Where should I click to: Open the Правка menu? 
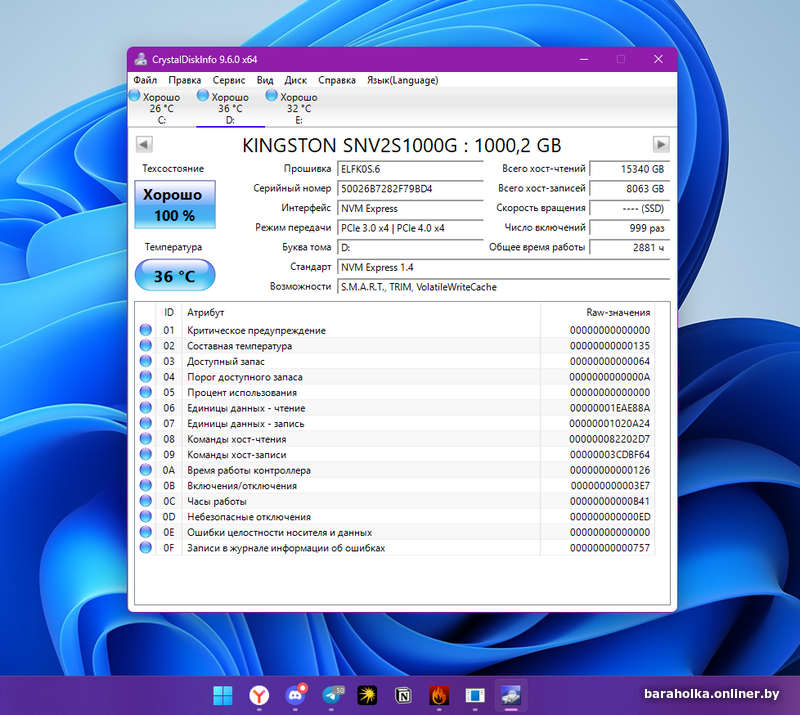pos(185,80)
